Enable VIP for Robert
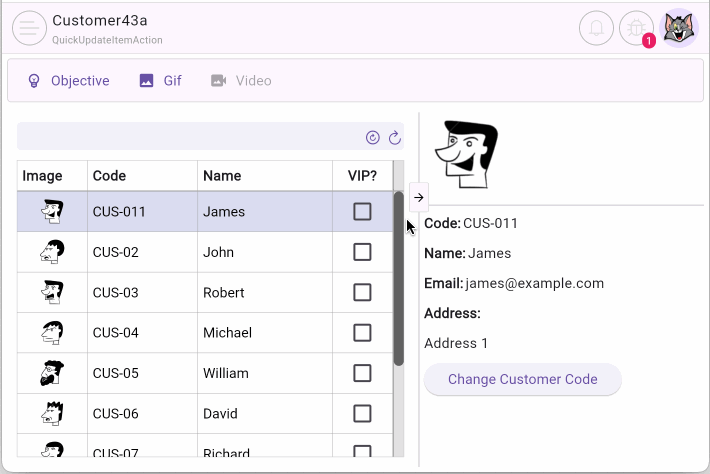The height and width of the screenshot is (474, 710). pos(362,292)
